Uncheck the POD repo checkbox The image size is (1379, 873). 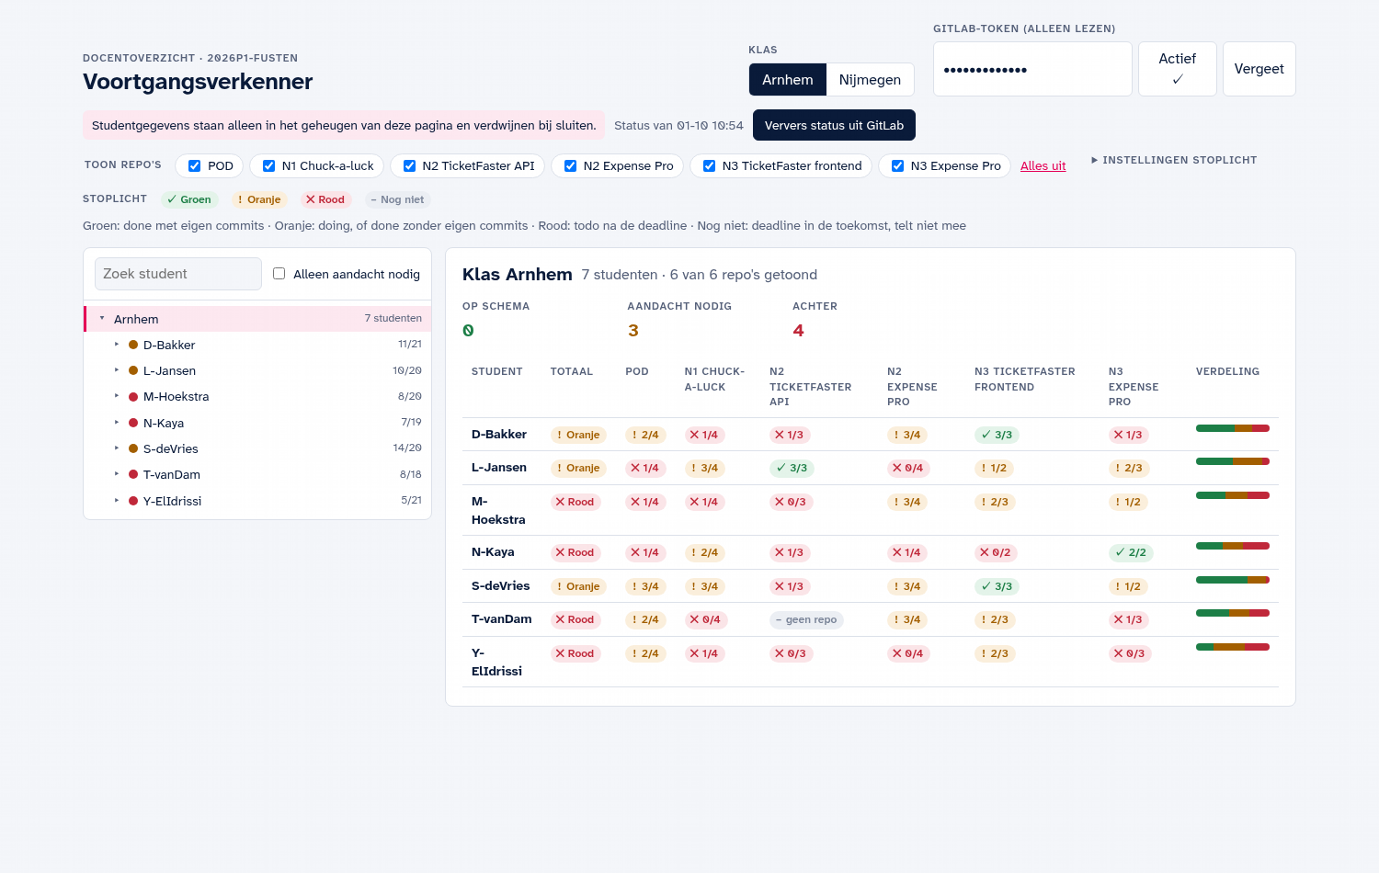[x=194, y=166]
